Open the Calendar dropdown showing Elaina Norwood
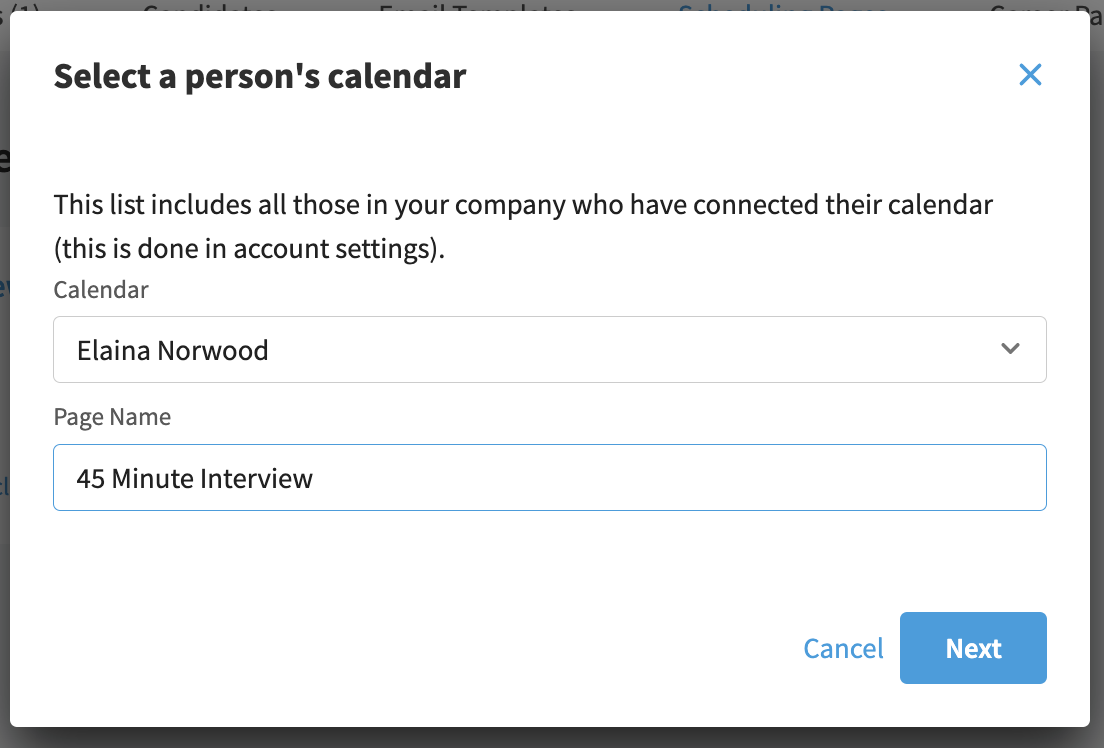 pos(550,349)
